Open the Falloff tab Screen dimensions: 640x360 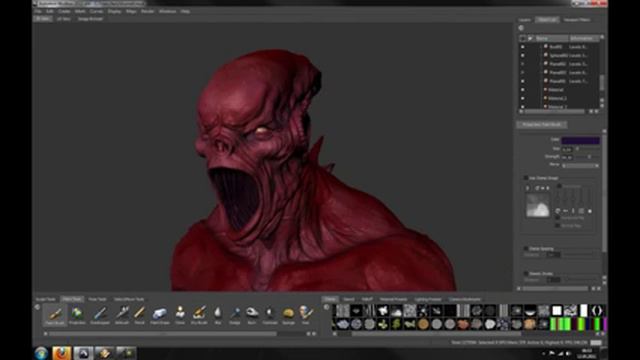point(367,299)
